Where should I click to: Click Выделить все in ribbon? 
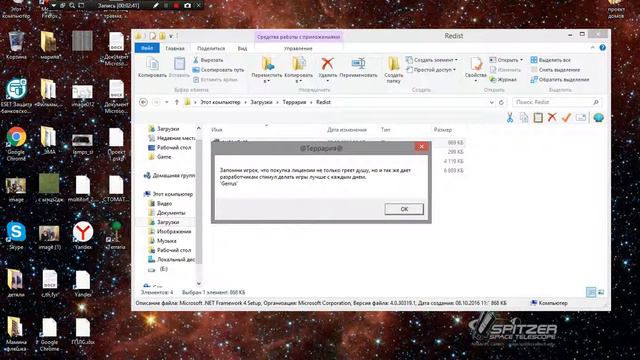[551, 60]
